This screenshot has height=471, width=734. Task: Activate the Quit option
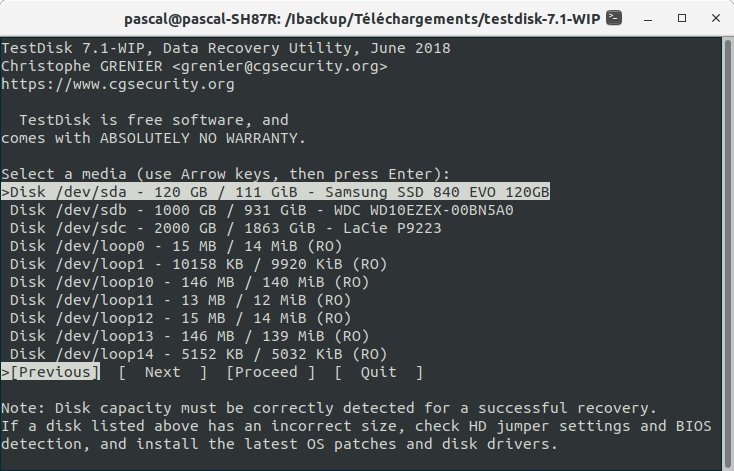coord(379,372)
